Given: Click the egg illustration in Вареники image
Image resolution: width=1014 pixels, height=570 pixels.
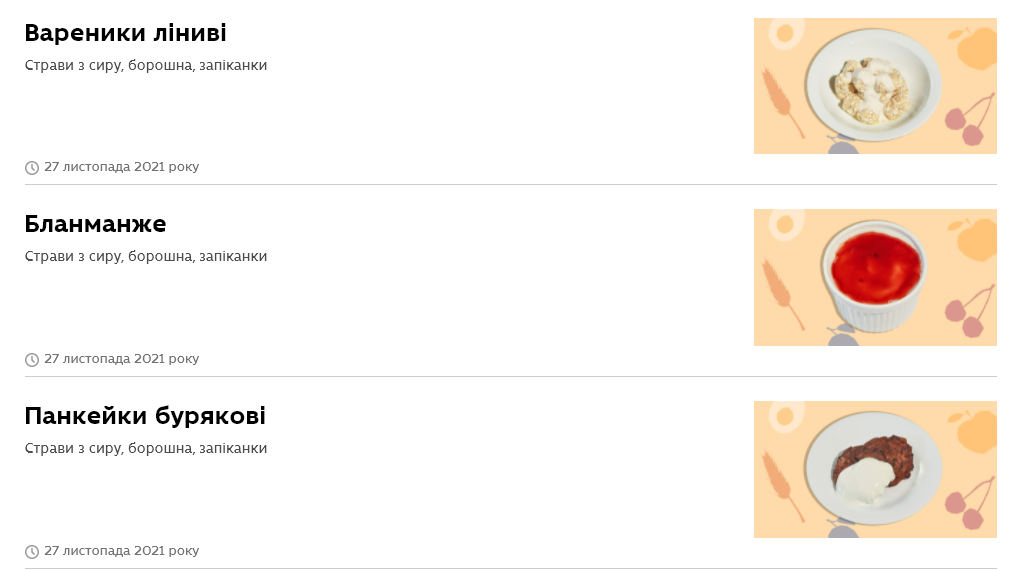Looking at the screenshot, I should [785, 33].
